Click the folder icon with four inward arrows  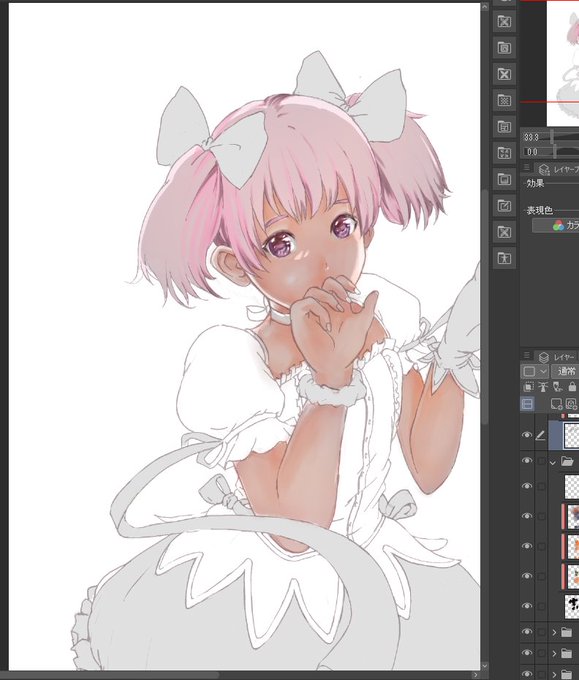(504, 153)
